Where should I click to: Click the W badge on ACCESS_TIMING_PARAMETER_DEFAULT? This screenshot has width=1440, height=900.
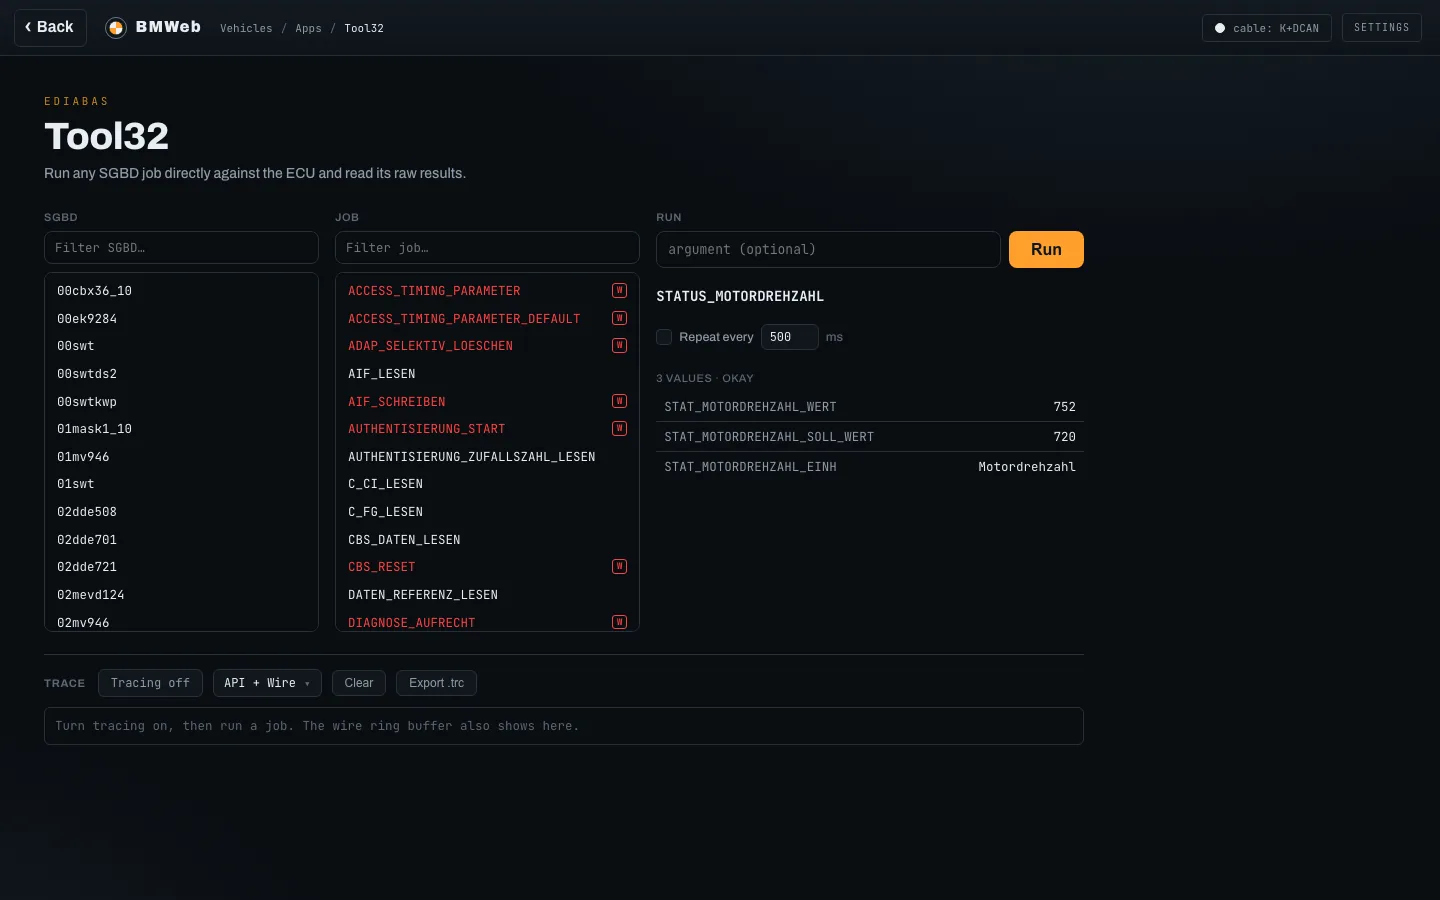tap(619, 318)
